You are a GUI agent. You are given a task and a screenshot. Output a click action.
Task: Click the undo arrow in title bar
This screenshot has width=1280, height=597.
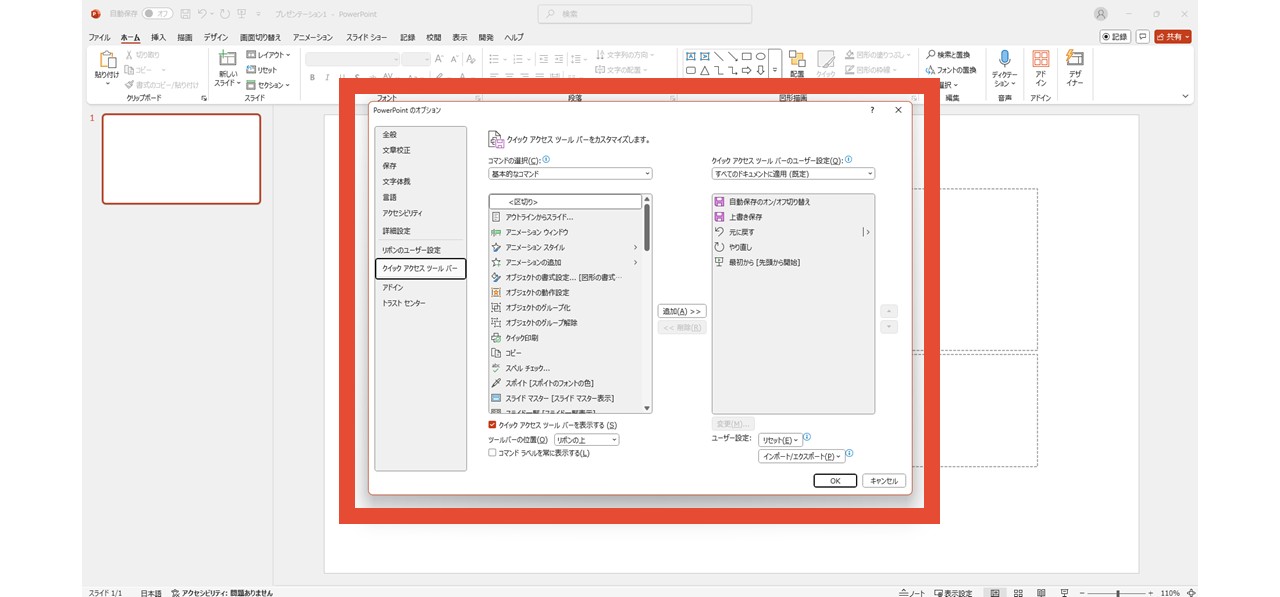tap(203, 14)
